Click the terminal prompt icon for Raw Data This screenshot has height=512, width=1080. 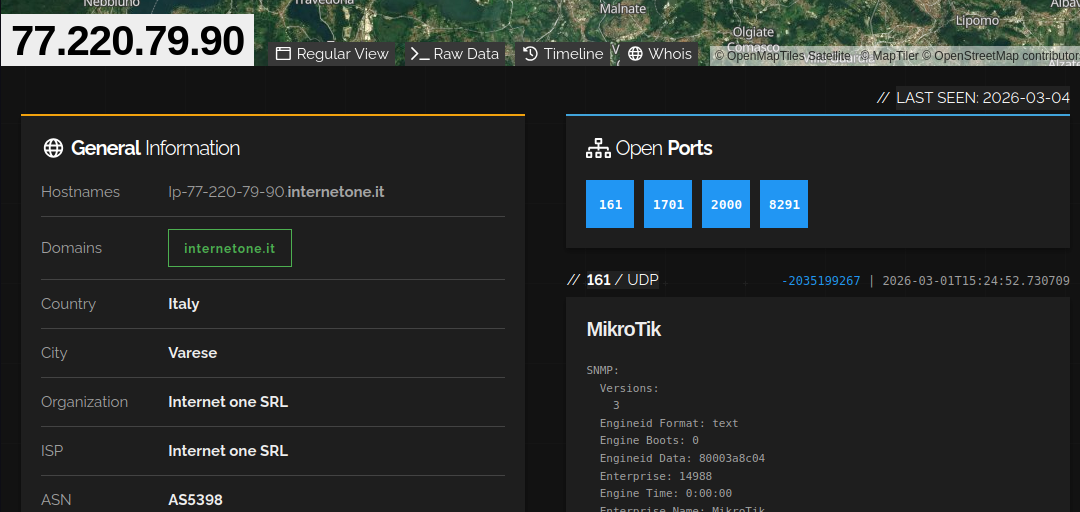(420, 54)
